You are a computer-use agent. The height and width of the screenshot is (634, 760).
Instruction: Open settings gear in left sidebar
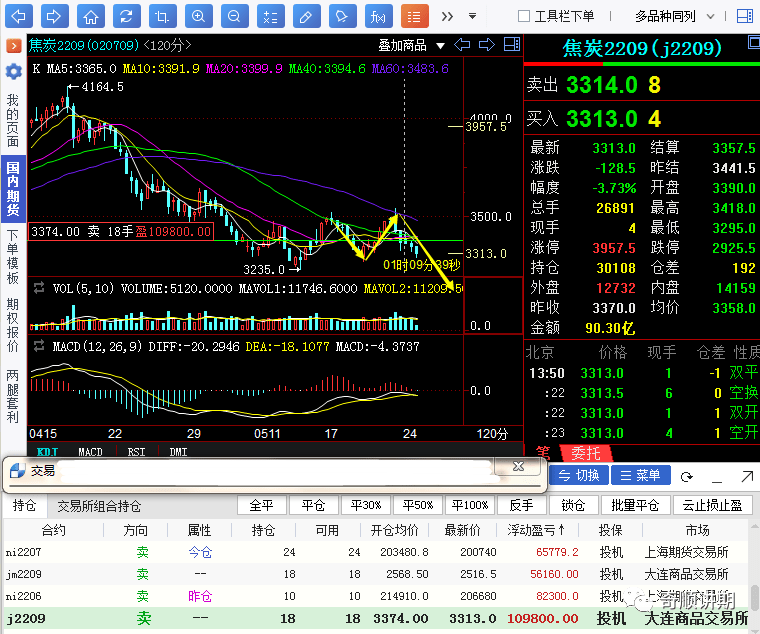[x=13, y=72]
